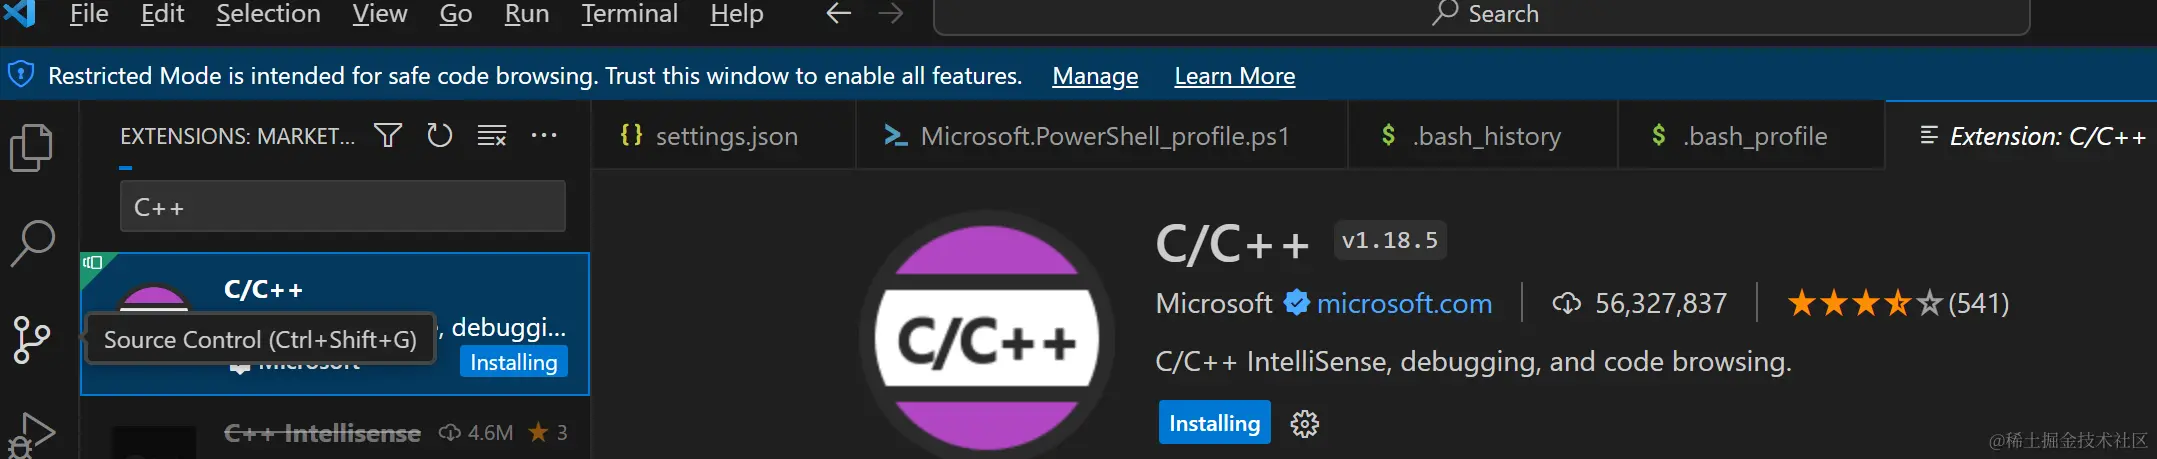Click the extensions search field containing C++
Screen dimensions: 2157x459
(x=343, y=207)
